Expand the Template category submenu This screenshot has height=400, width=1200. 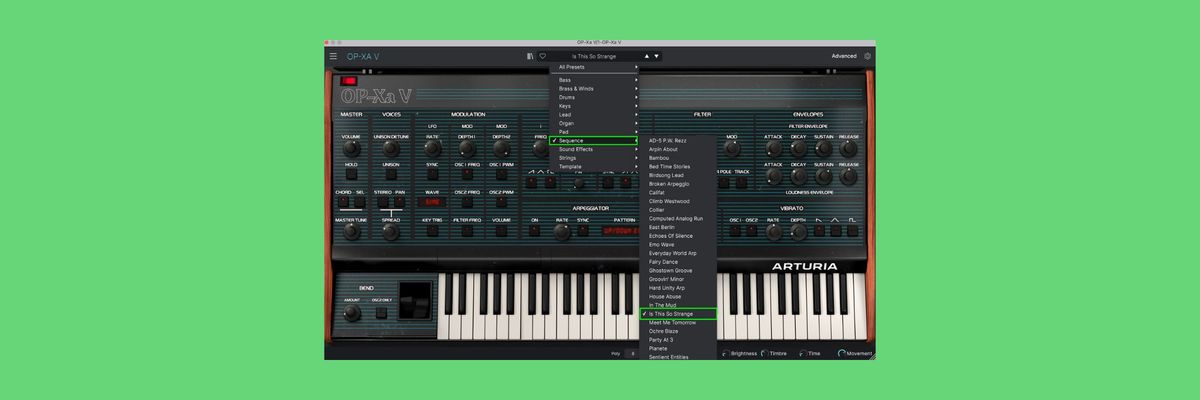595,167
